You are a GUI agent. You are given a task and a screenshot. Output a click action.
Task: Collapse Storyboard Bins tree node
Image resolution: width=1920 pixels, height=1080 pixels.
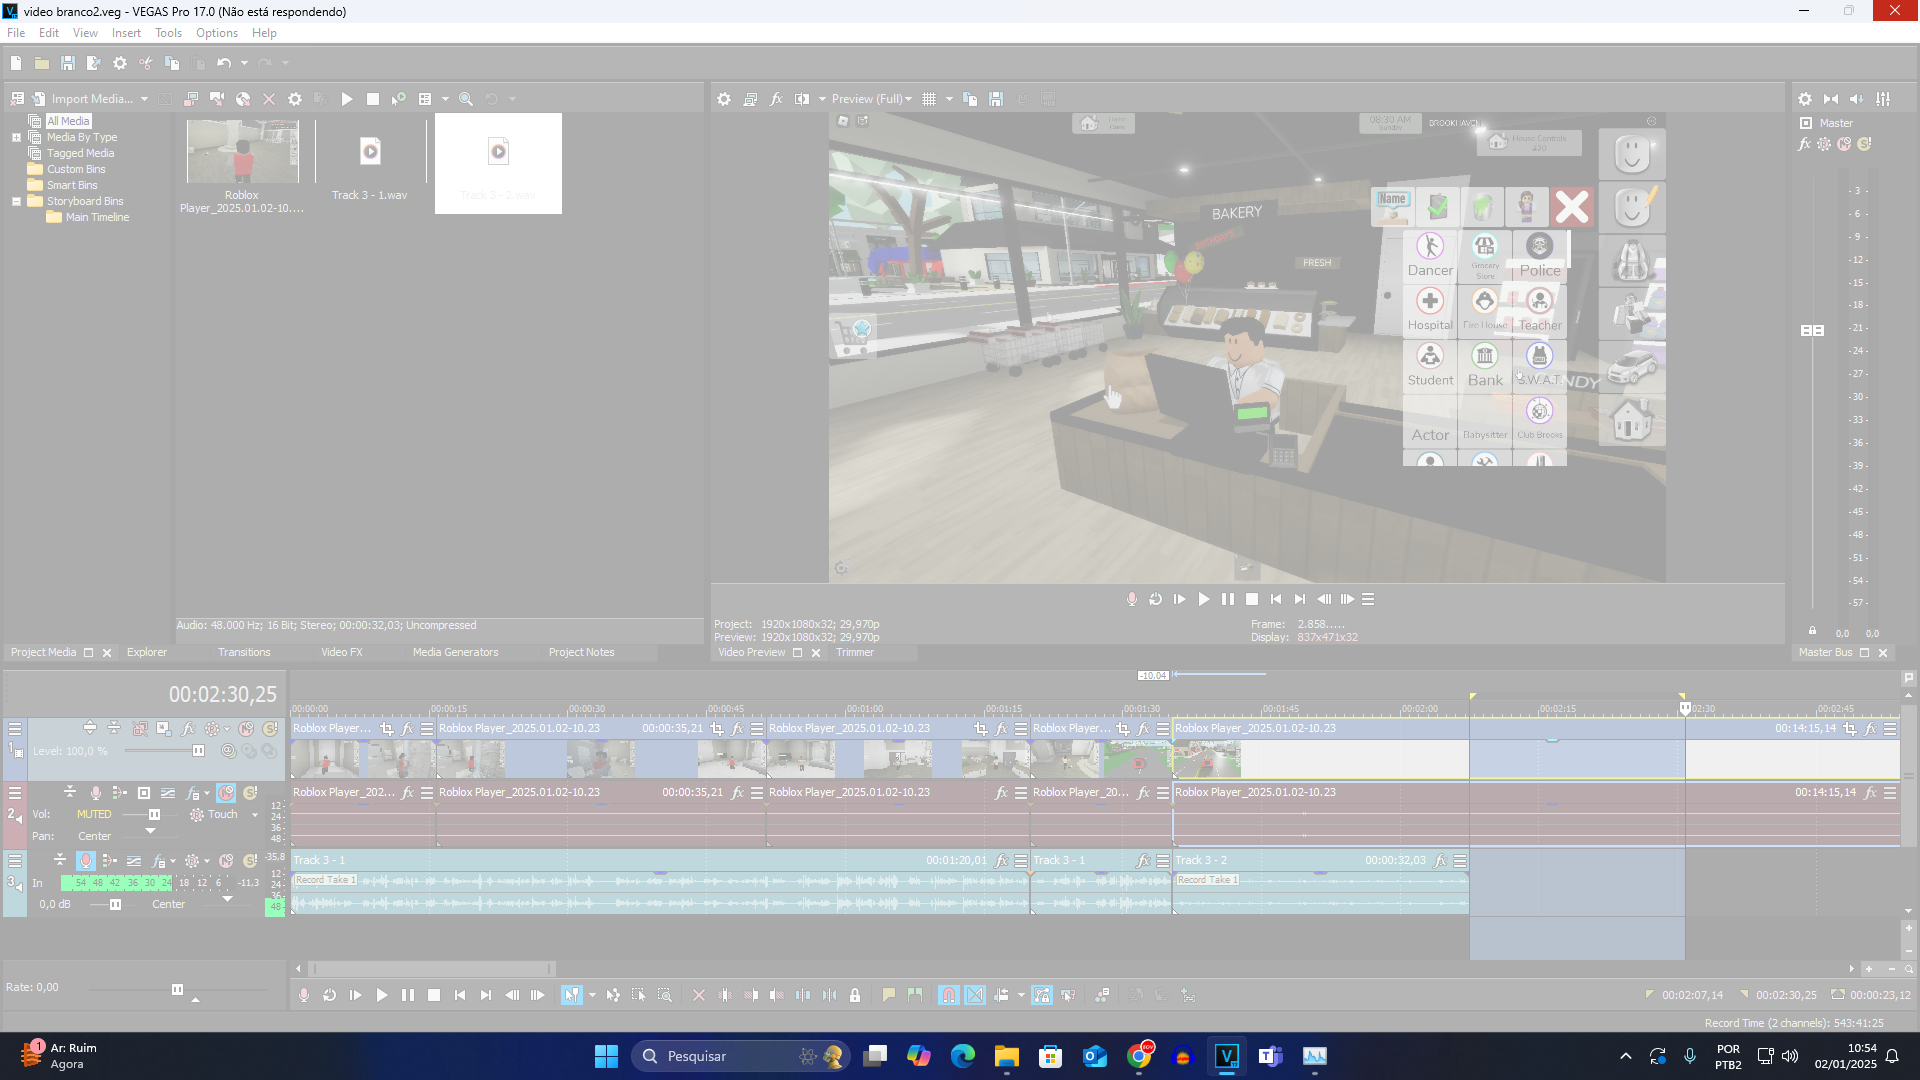(16, 202)
